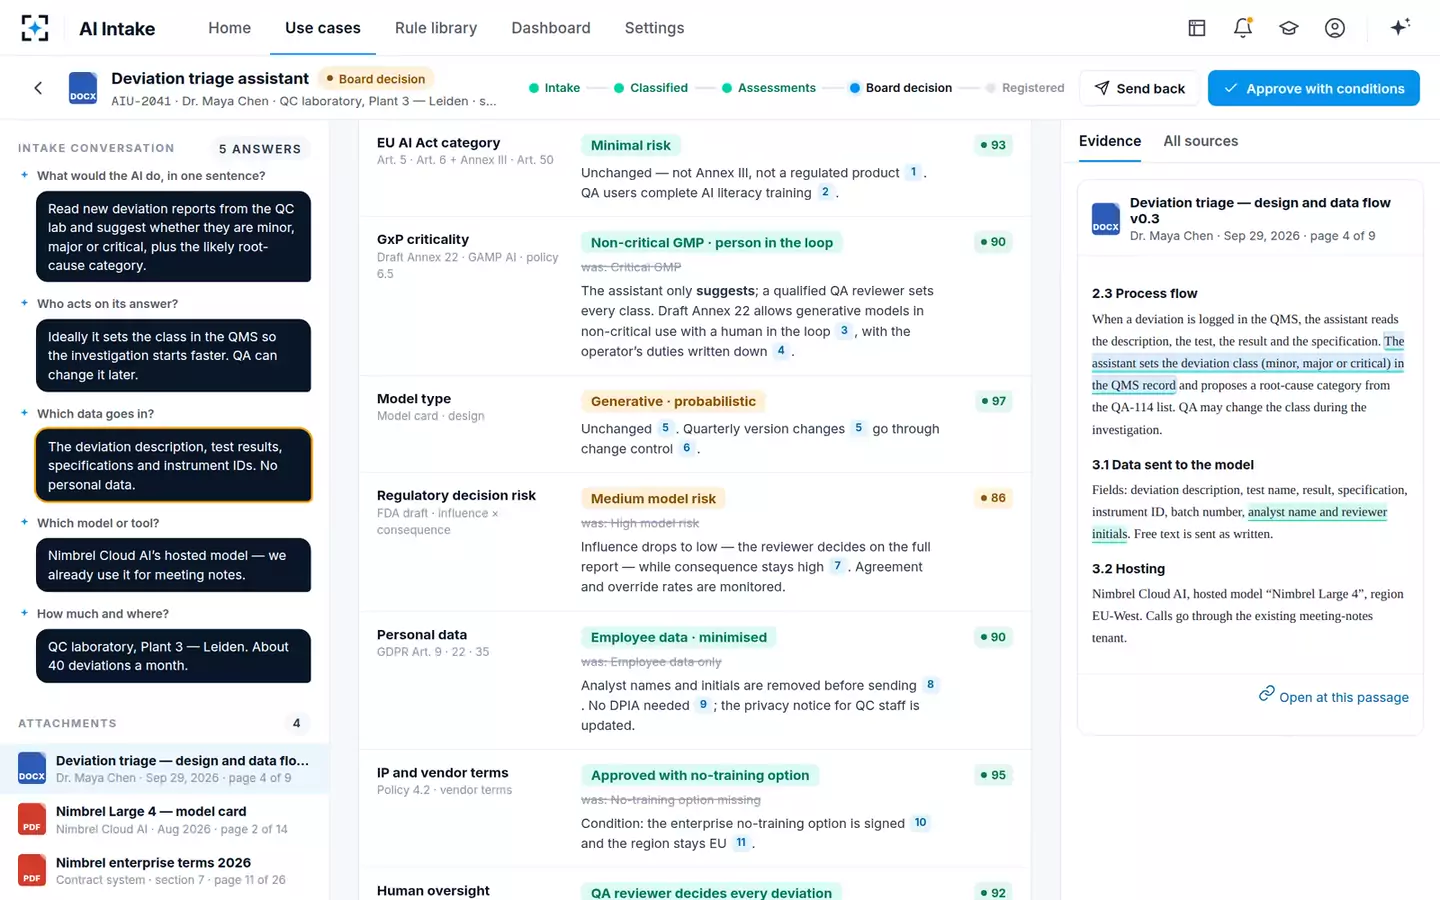Screen dimensions: 1440x900
Task: Open Settings in top navigation
Action: [654, 28]
